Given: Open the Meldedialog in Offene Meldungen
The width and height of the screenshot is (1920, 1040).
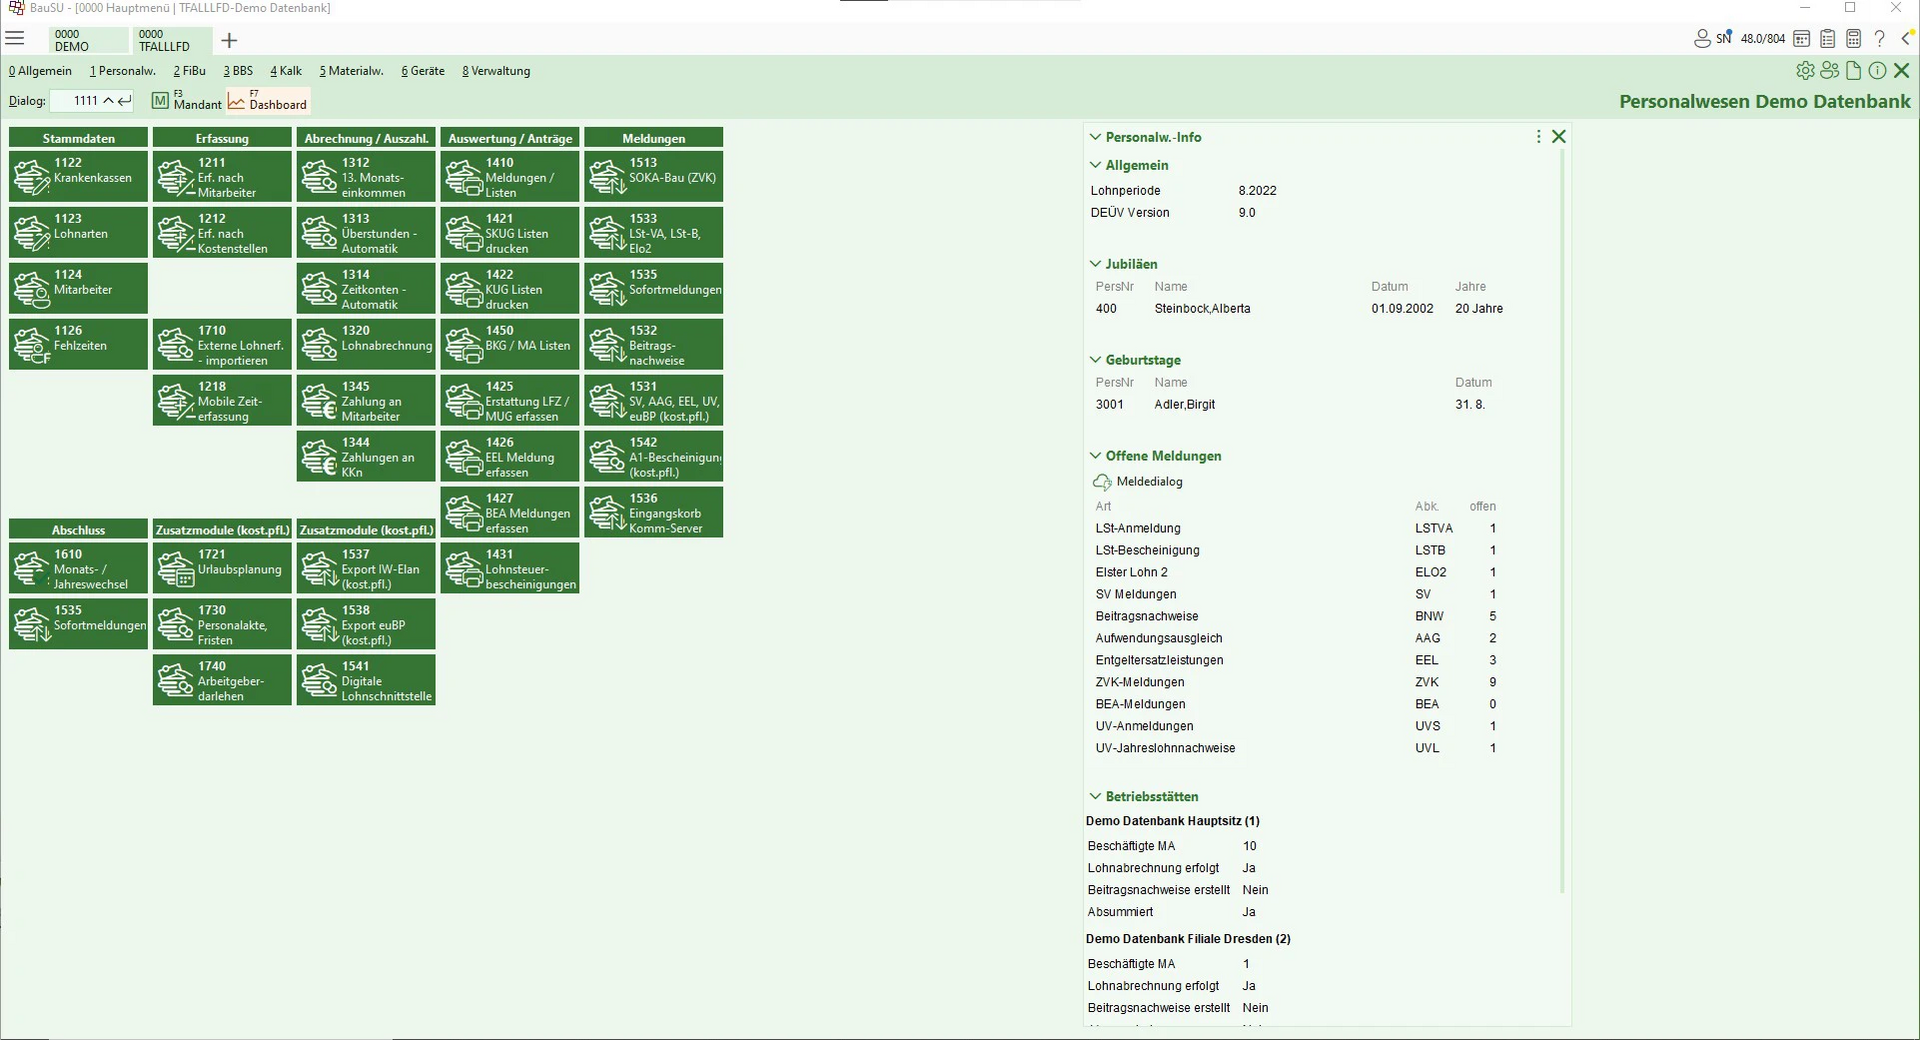Looking at the screenshot, I should click(x=1148, y=481).
